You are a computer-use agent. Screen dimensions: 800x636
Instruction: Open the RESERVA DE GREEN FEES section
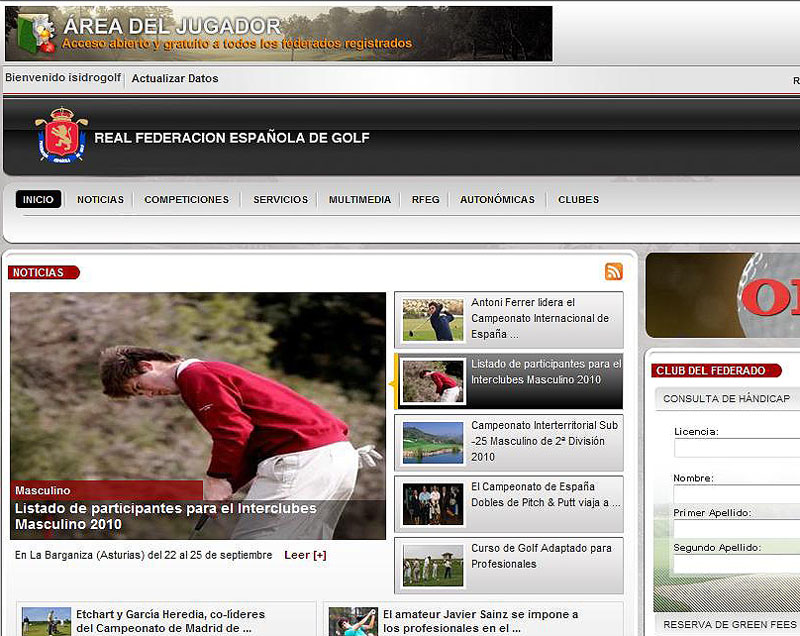(x=730, y=625)
